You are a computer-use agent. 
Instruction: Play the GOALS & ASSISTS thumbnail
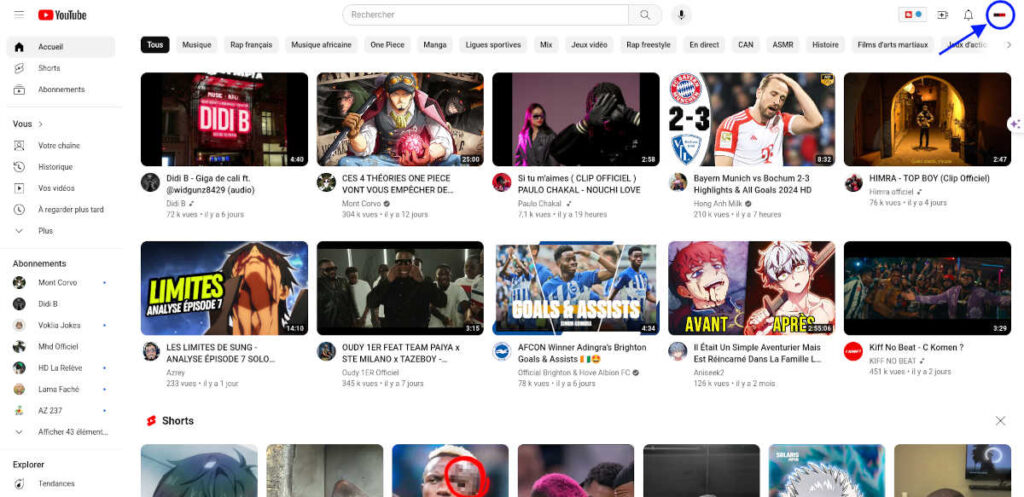[x=575, y=288]
